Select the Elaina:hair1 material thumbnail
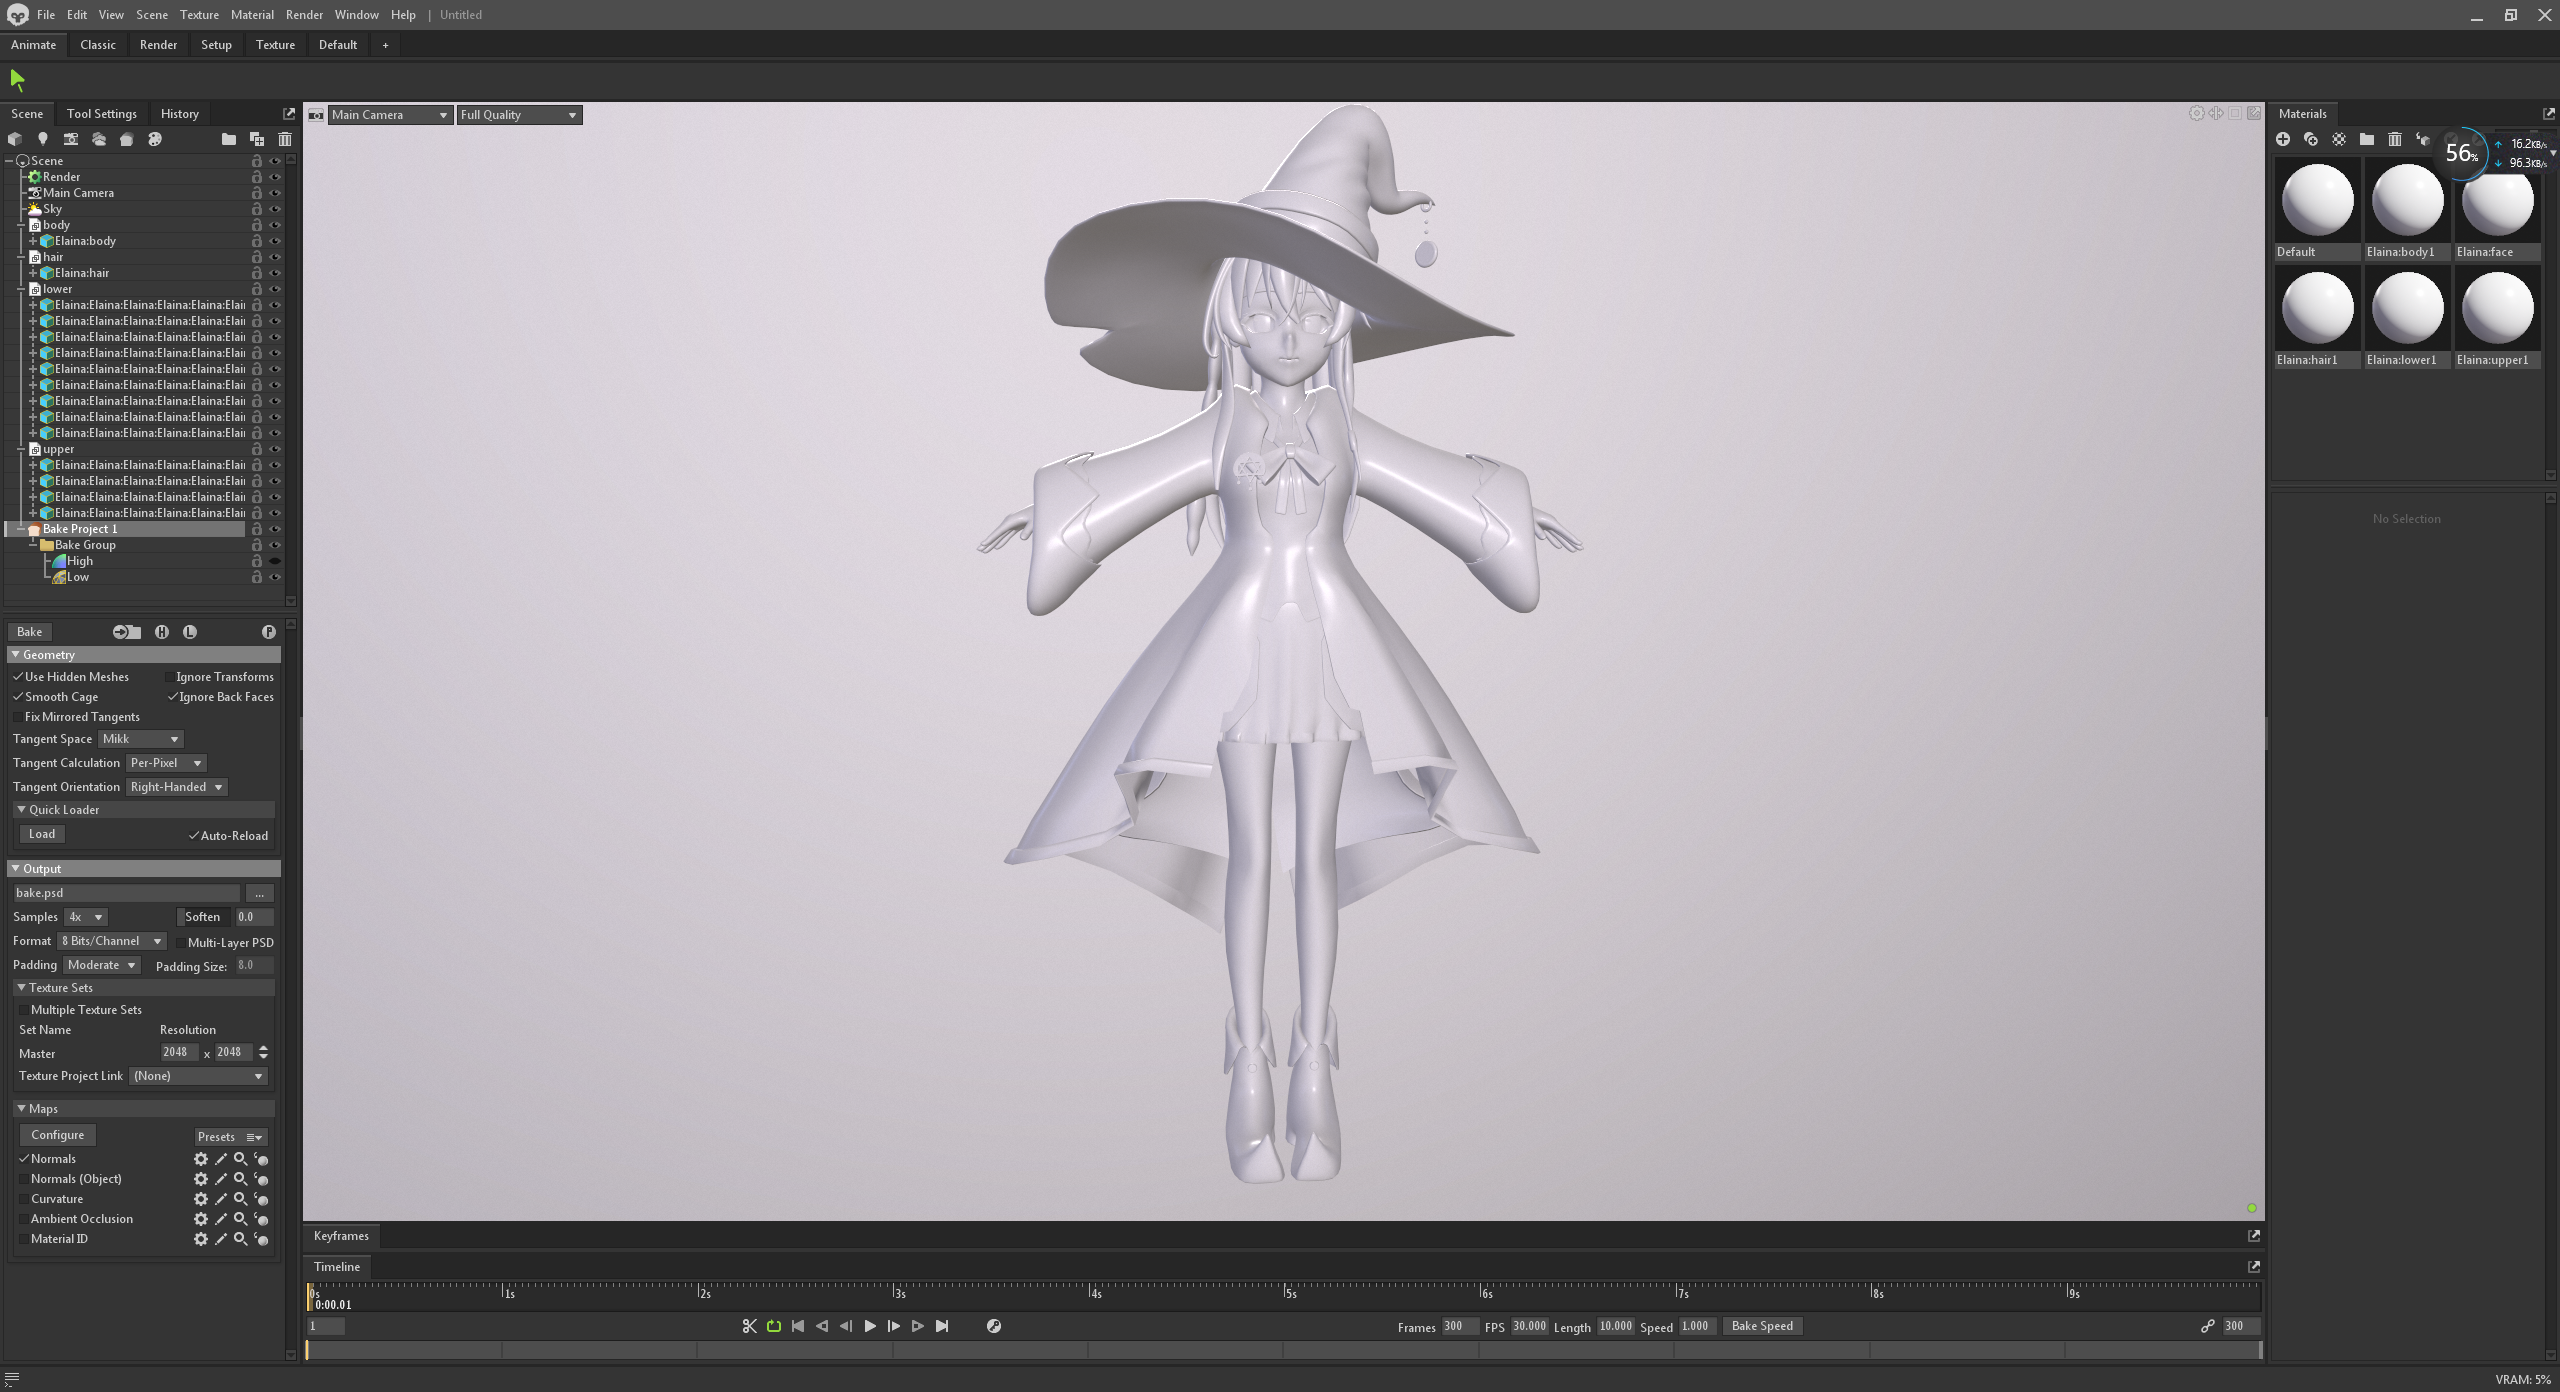The height and width of the screenshot is (1392, 2560). click(x=2317, y=309)
